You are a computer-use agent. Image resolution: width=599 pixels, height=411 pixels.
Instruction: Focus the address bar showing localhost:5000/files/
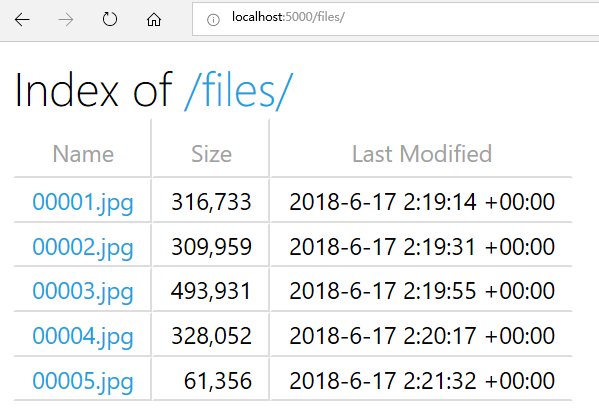(396, 19)
